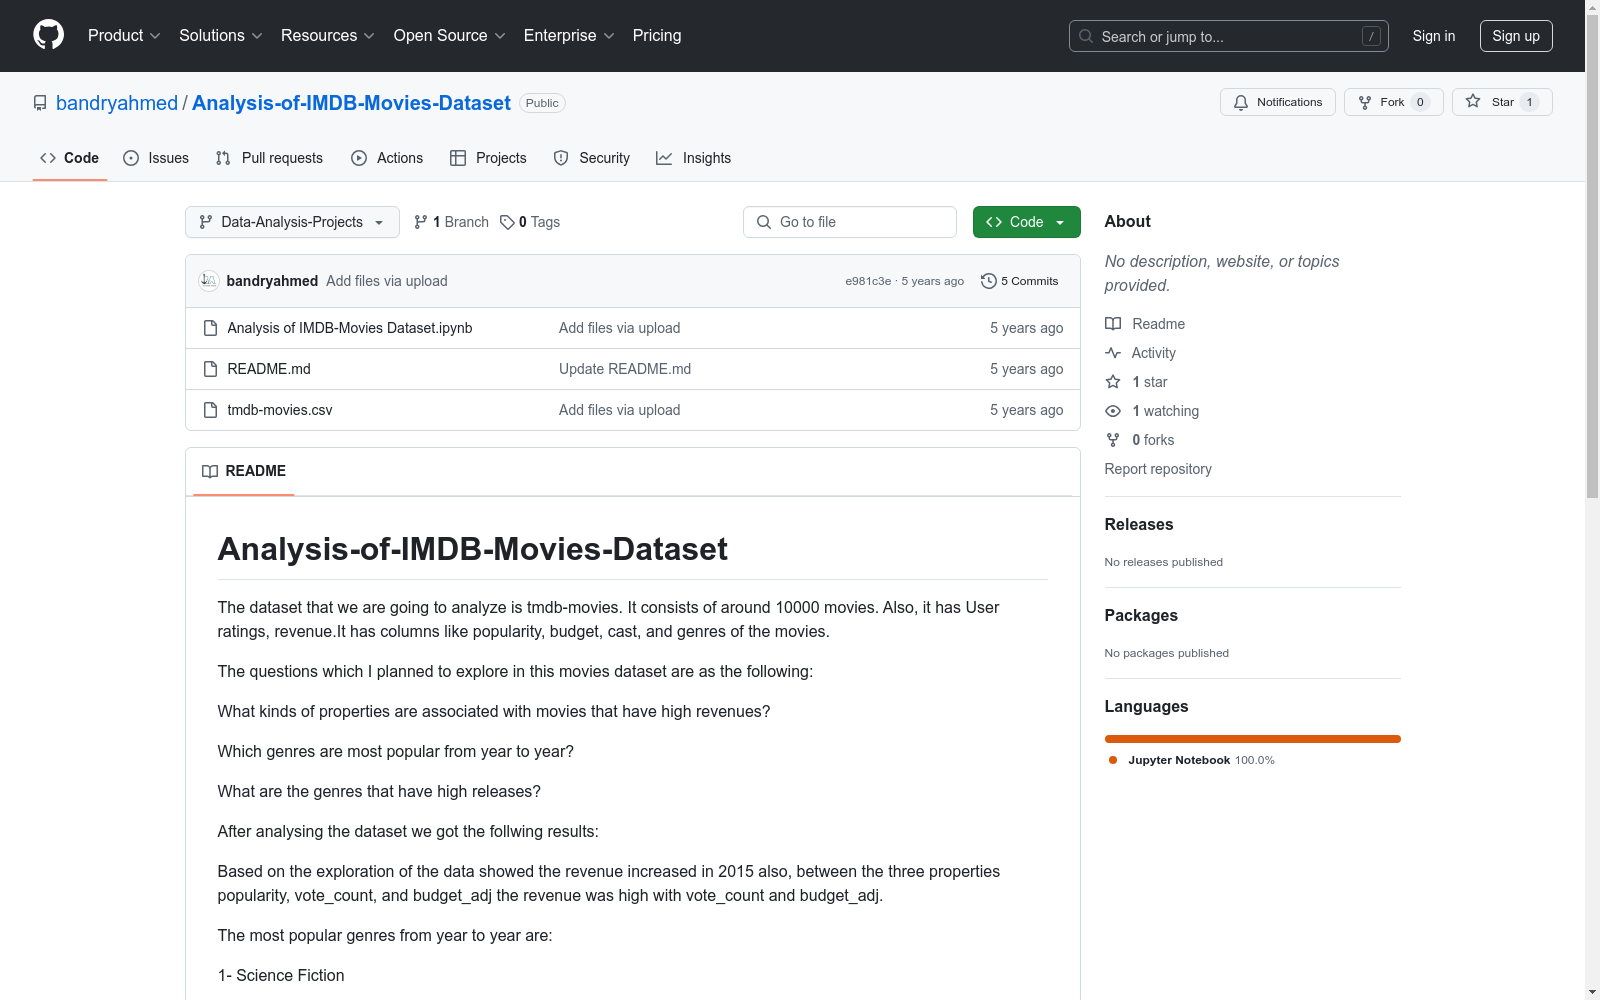The width and height of the screenshot is (1600, 1000).
Task: Switch to the Security tab
Action: (x=592, y=158)
